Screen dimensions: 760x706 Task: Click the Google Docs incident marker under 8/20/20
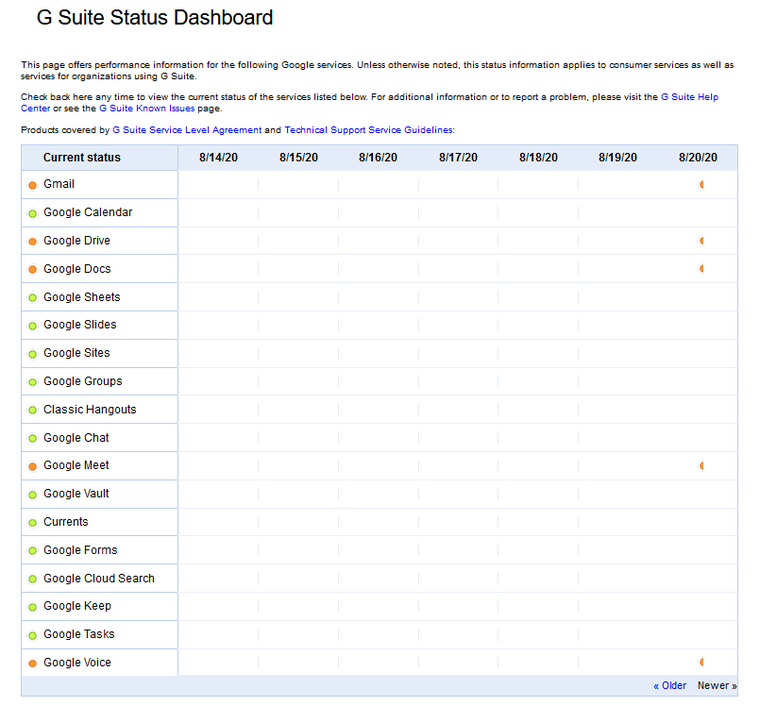(702, 269)
